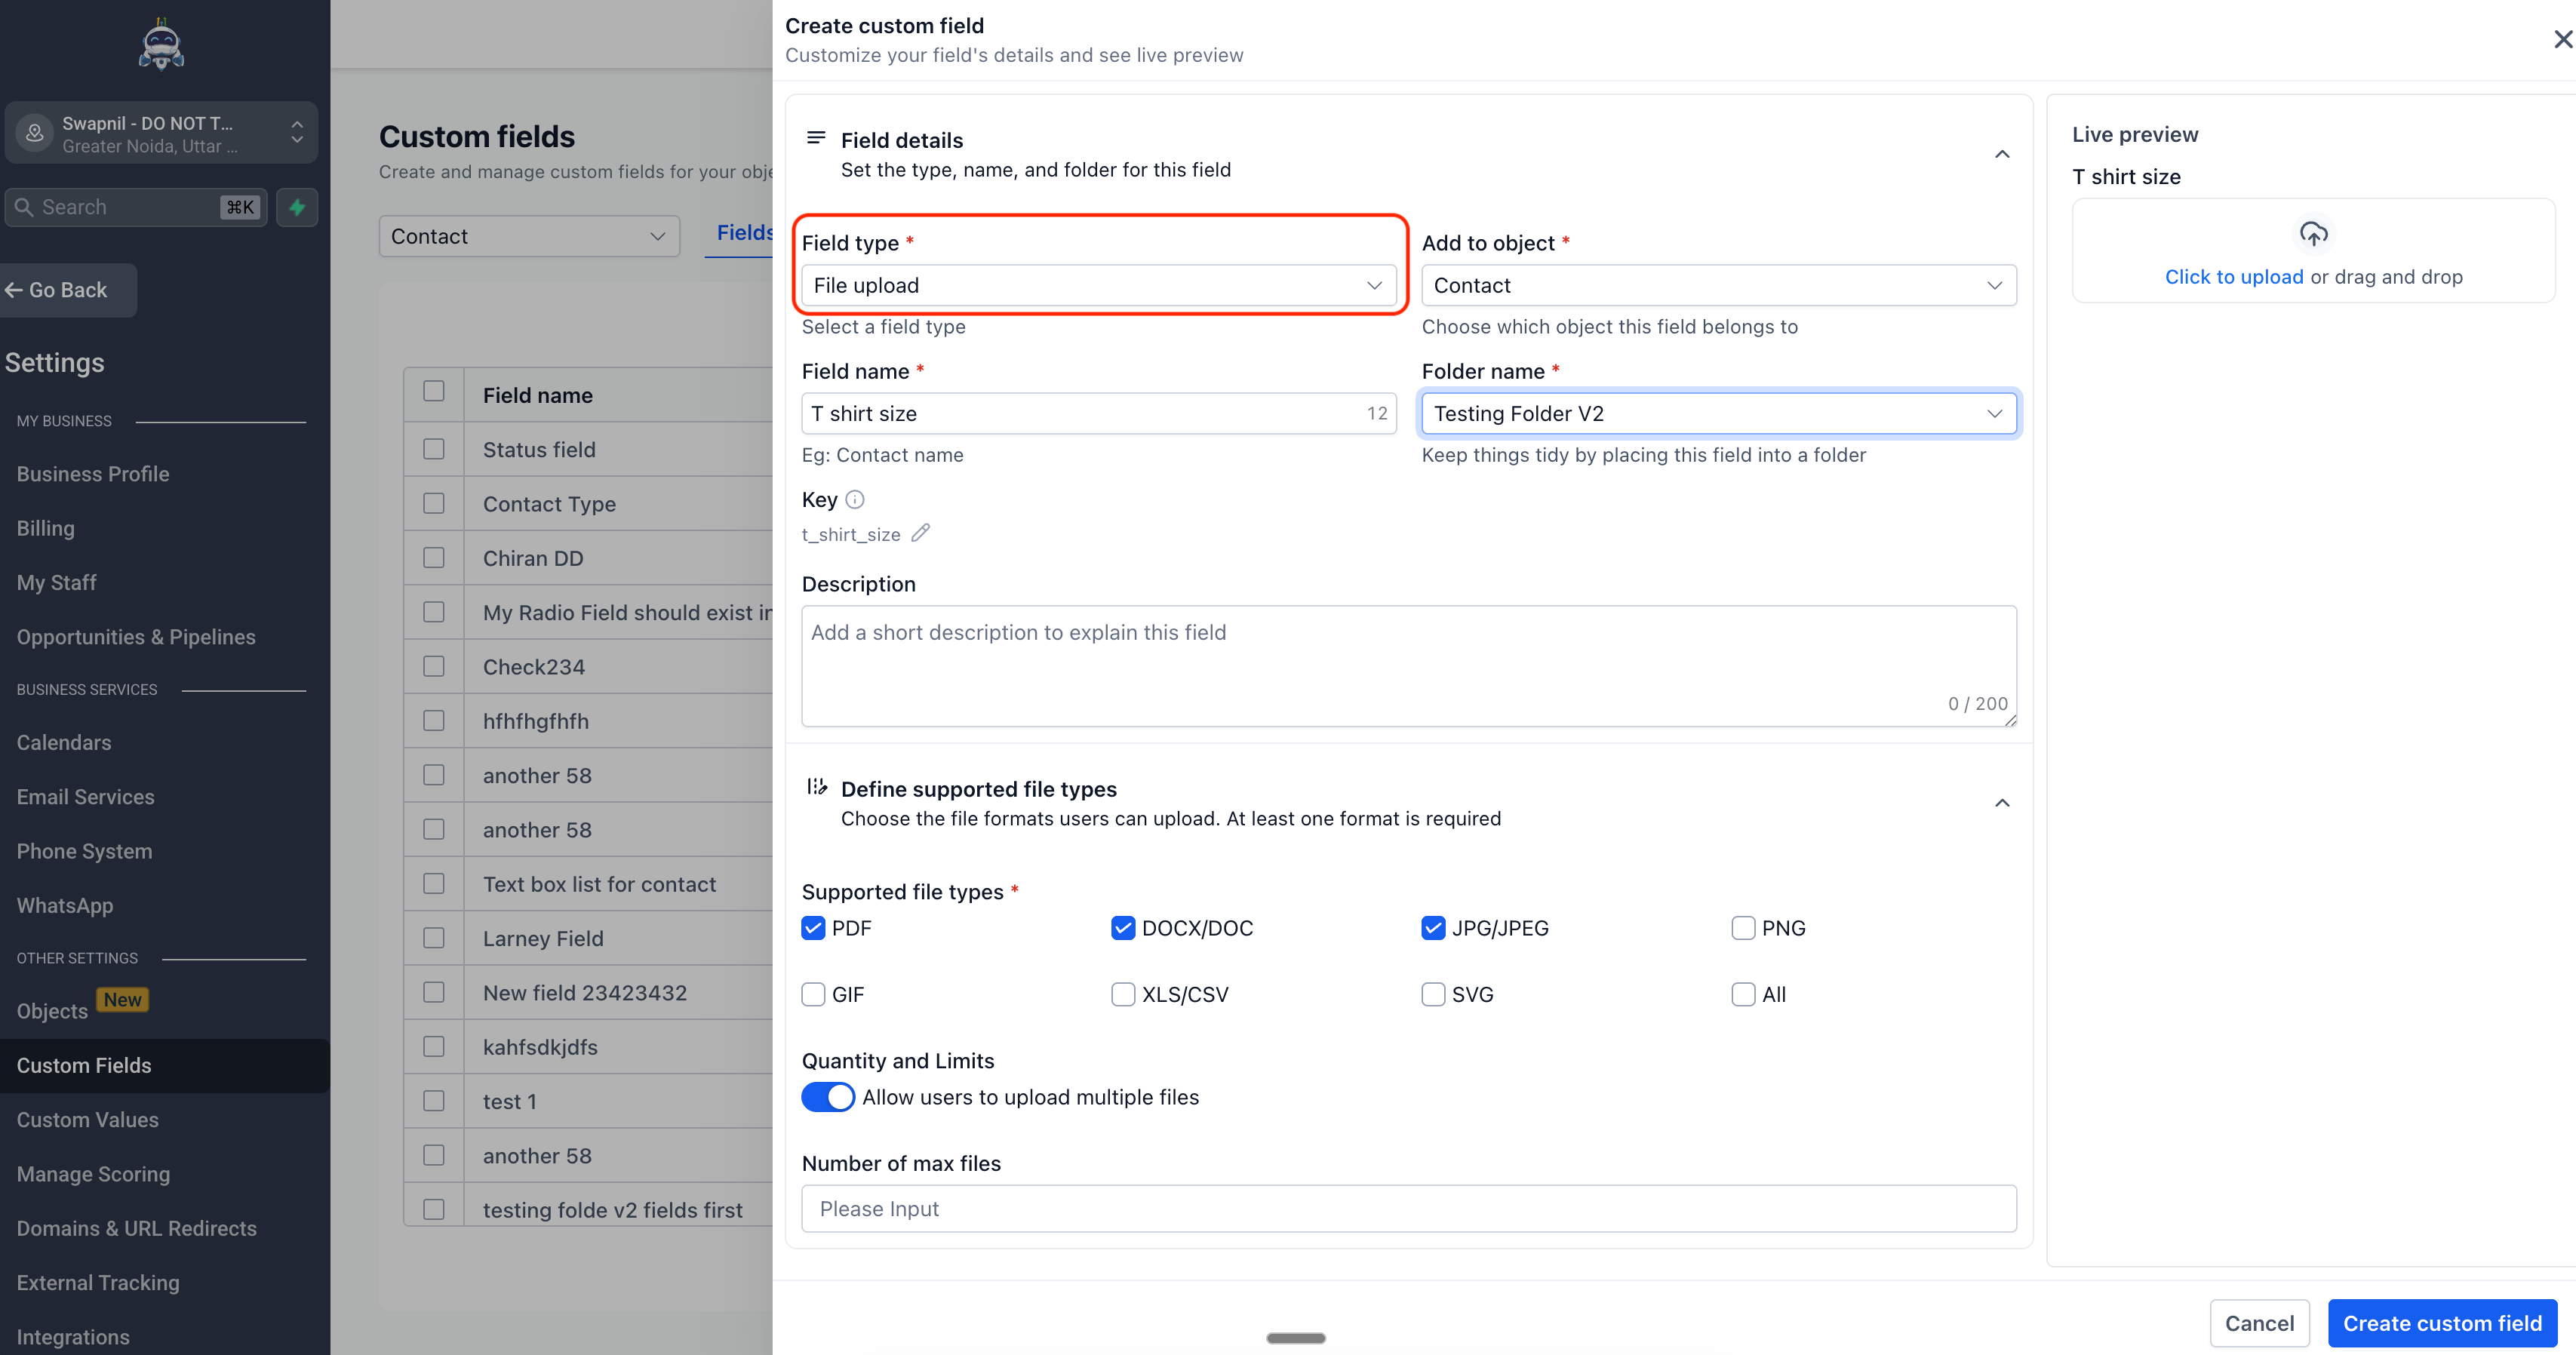2576x1355 pixels.
Task: Click the info icon next to Key
Action: tap(855, 499)
